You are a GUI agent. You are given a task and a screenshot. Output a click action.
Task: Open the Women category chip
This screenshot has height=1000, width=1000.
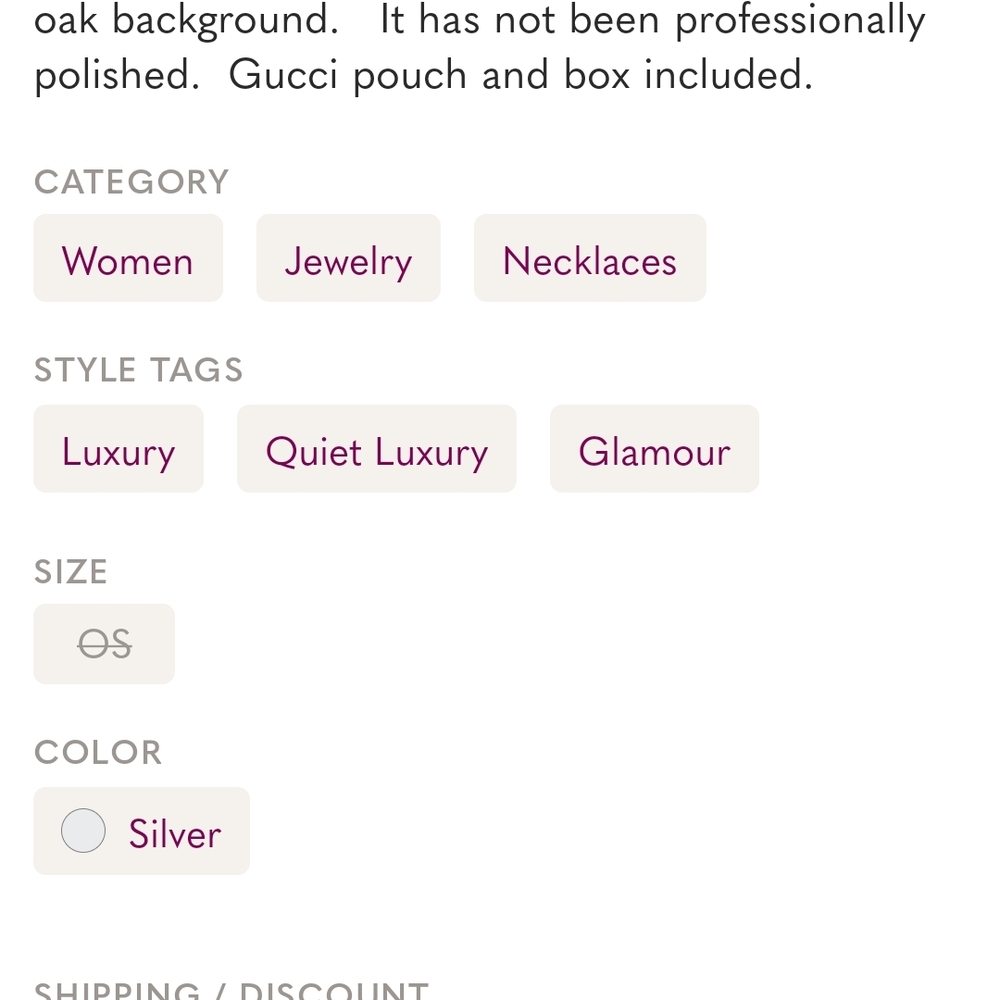click(128, 258)
